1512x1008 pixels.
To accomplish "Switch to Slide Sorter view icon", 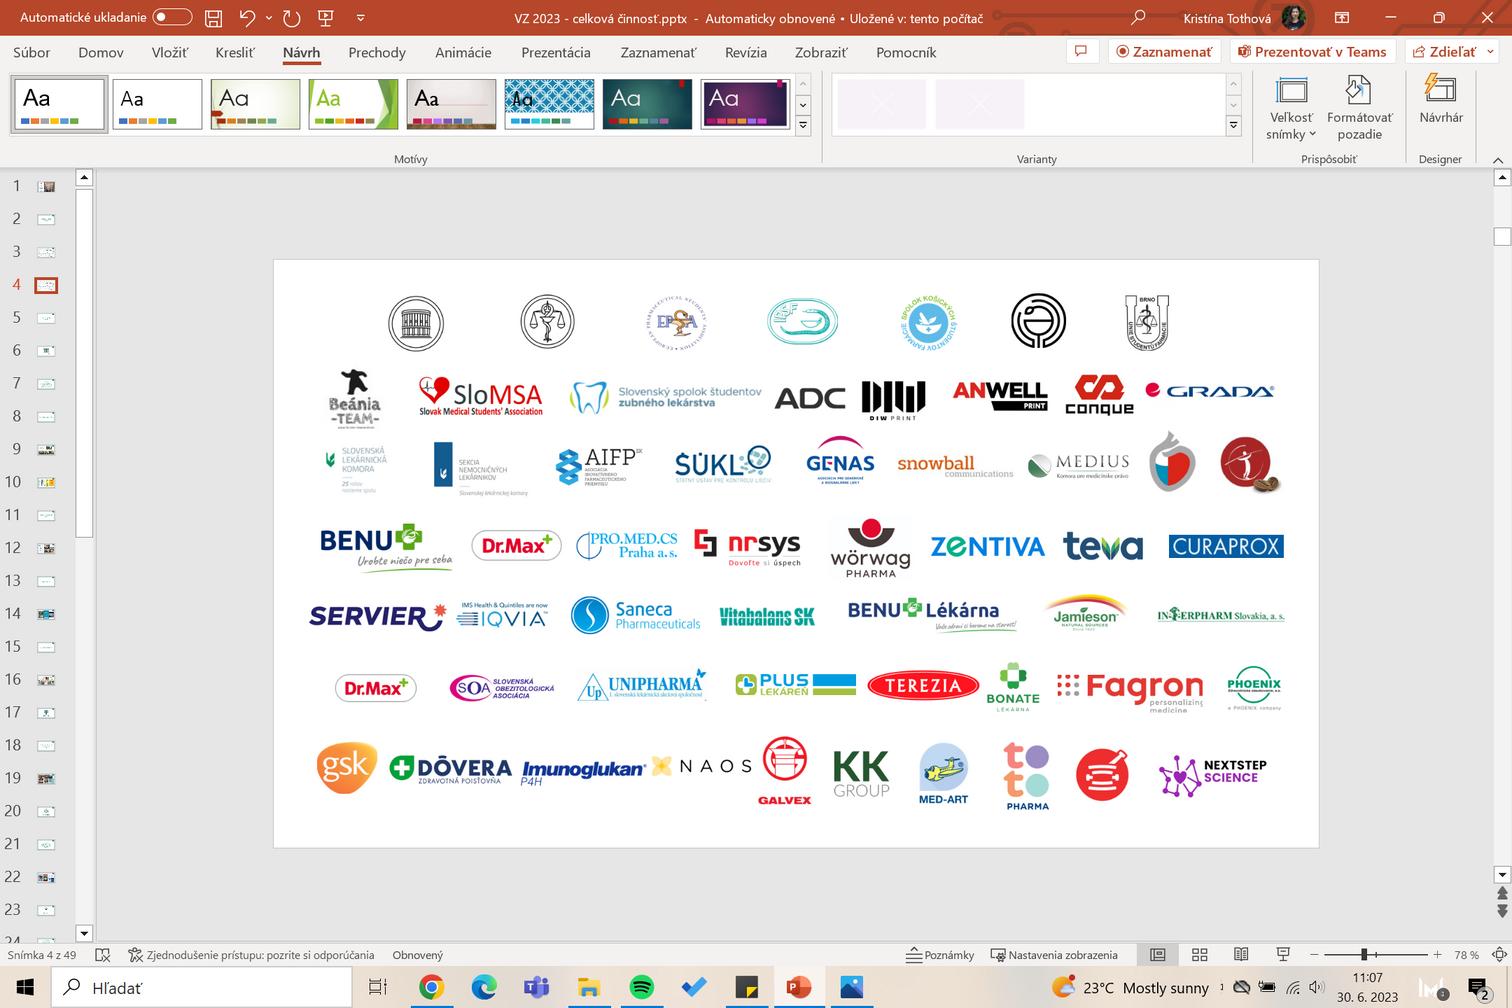I will 1200,955.
